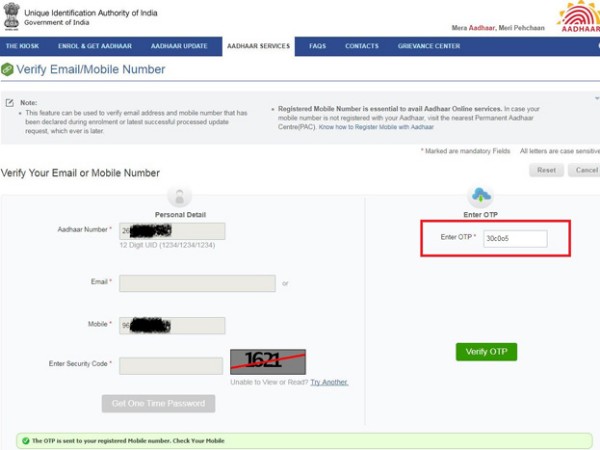Open Know how to Register Mobile link
600x450 pixels.
tap(376, 127)
